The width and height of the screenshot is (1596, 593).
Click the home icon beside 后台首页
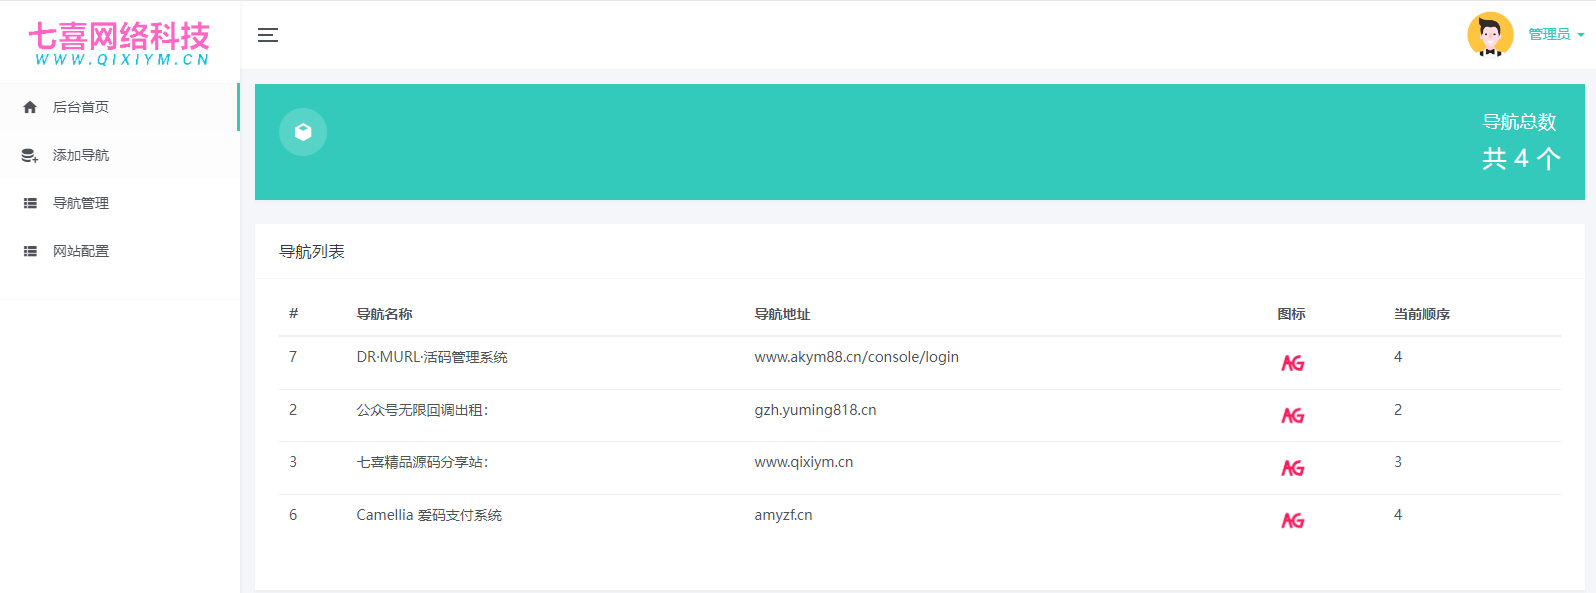pyautogui.click(x=30, y=107)
